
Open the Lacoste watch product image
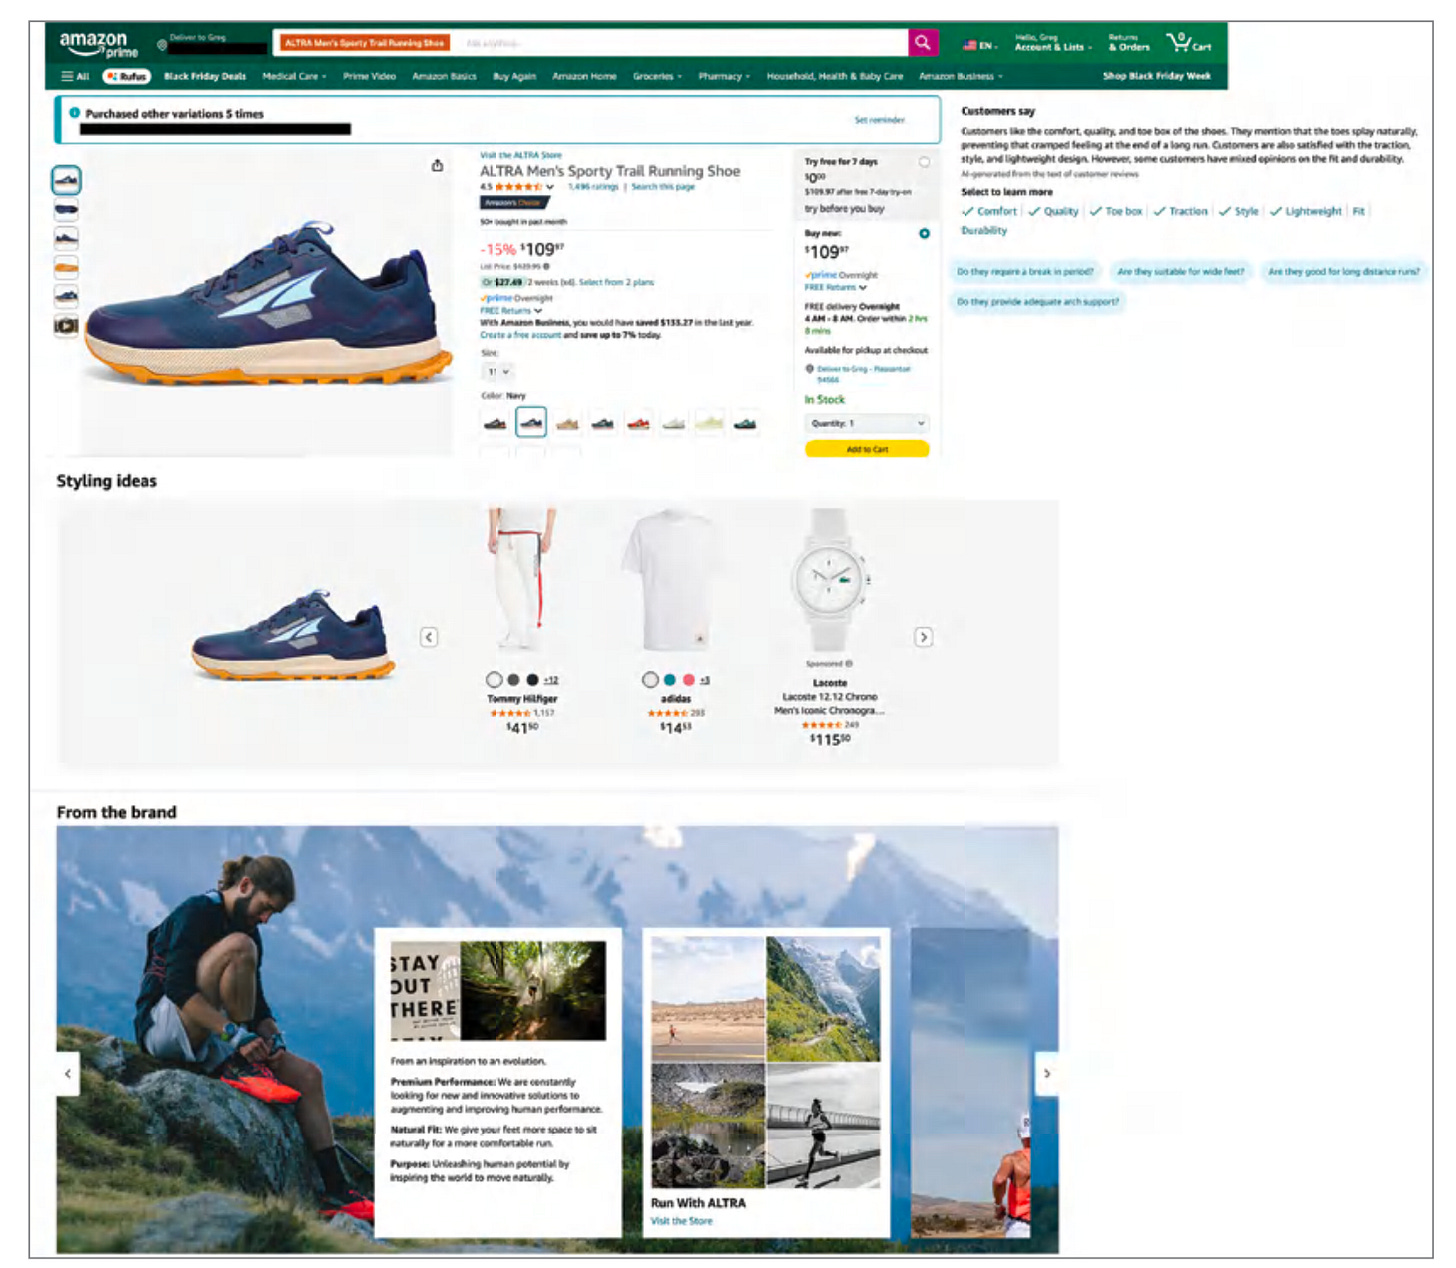(x=829, y=580)
